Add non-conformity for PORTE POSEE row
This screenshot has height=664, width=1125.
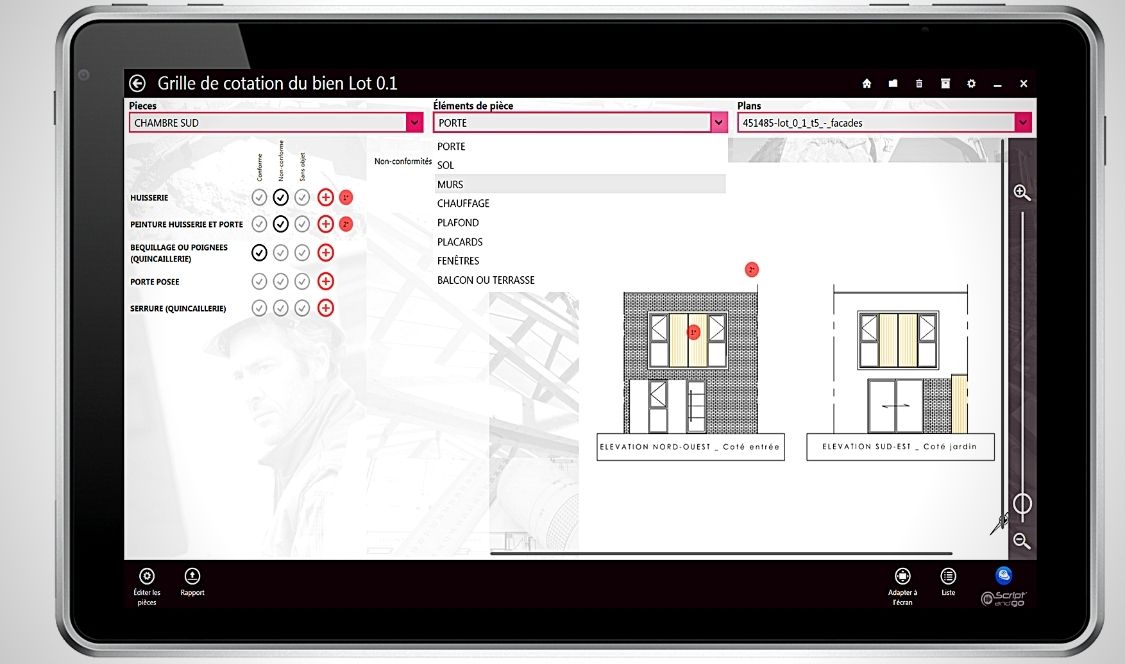pos(325,282)
